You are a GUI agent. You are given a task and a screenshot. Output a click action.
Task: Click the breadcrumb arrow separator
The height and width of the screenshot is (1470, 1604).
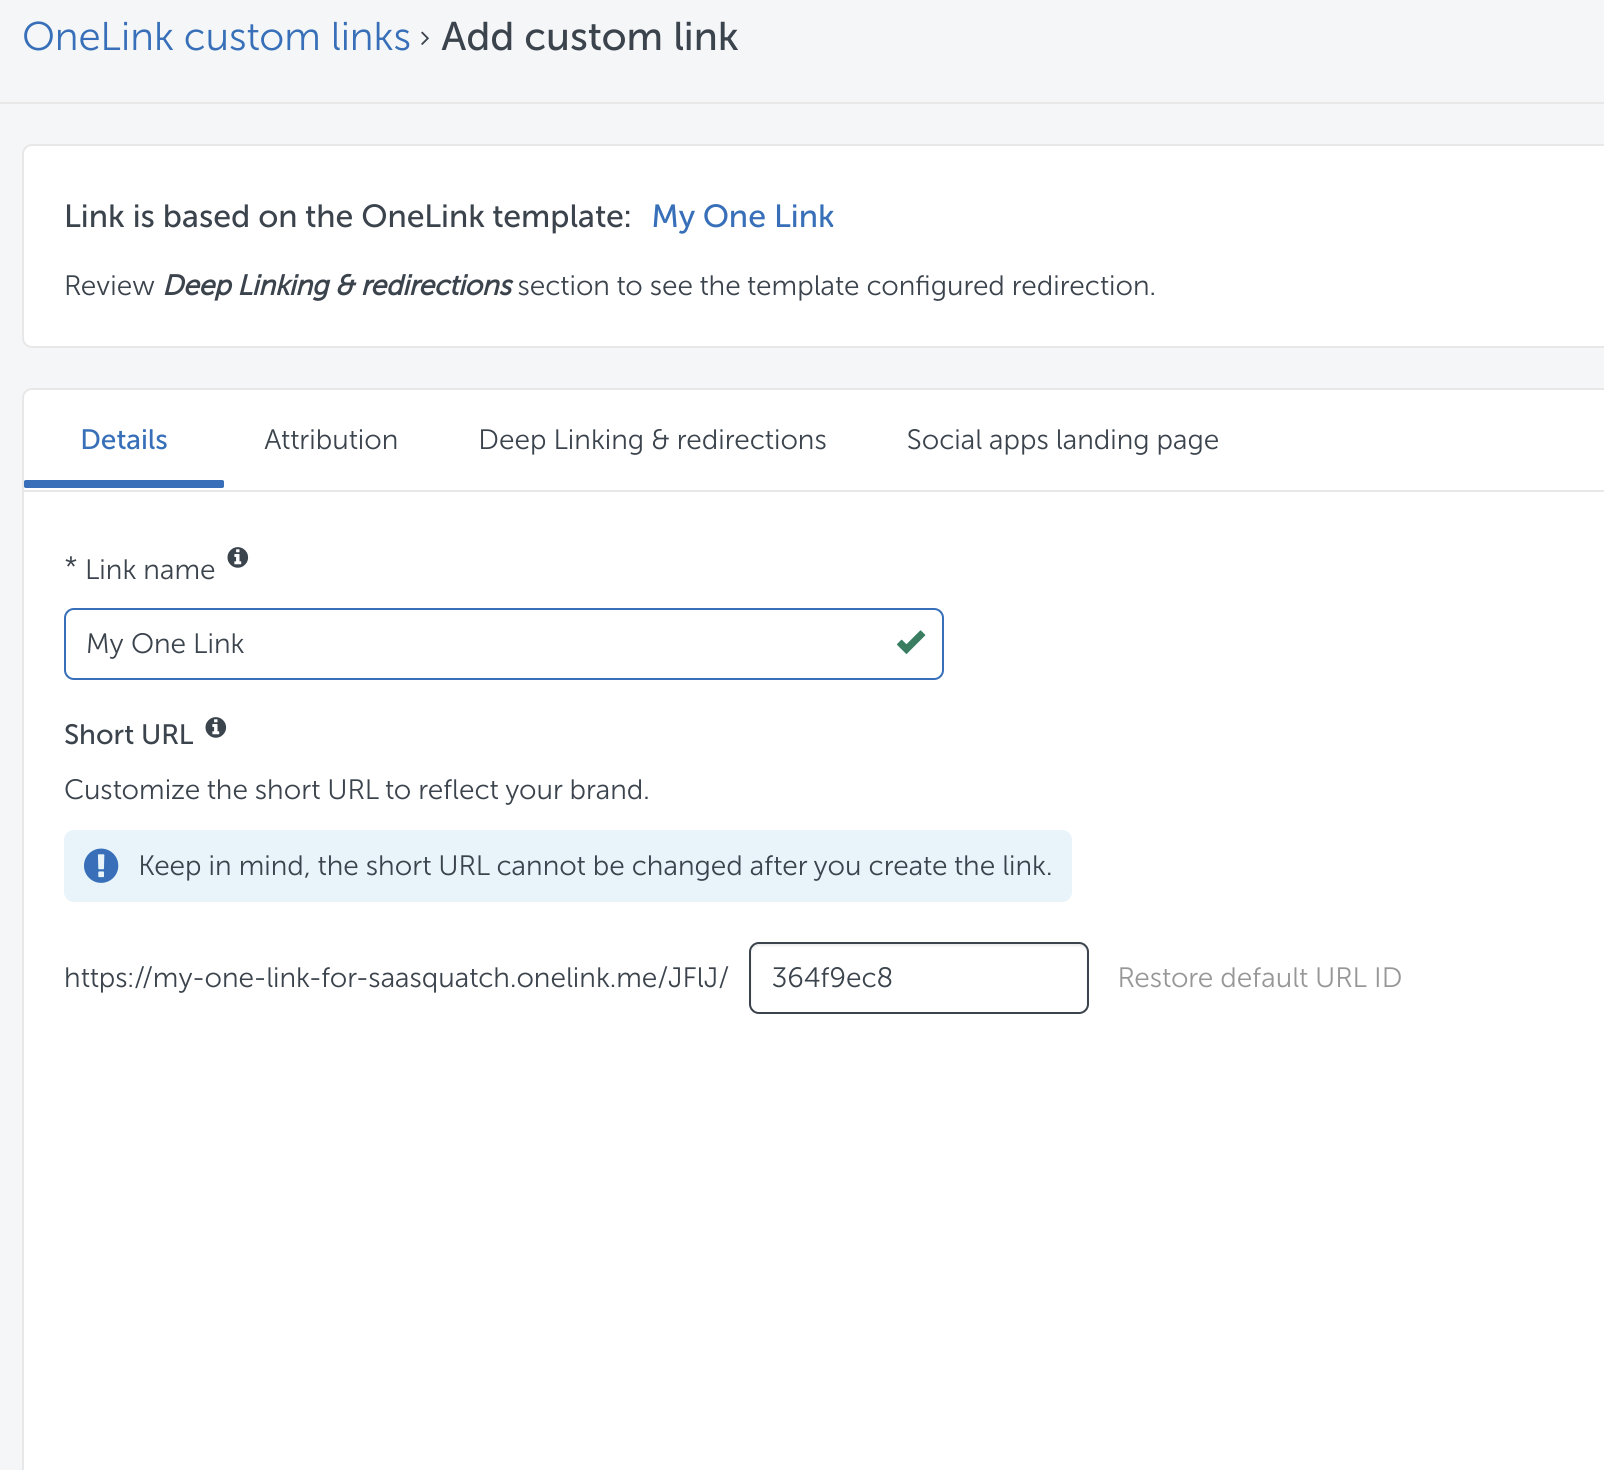click(425, 38)
